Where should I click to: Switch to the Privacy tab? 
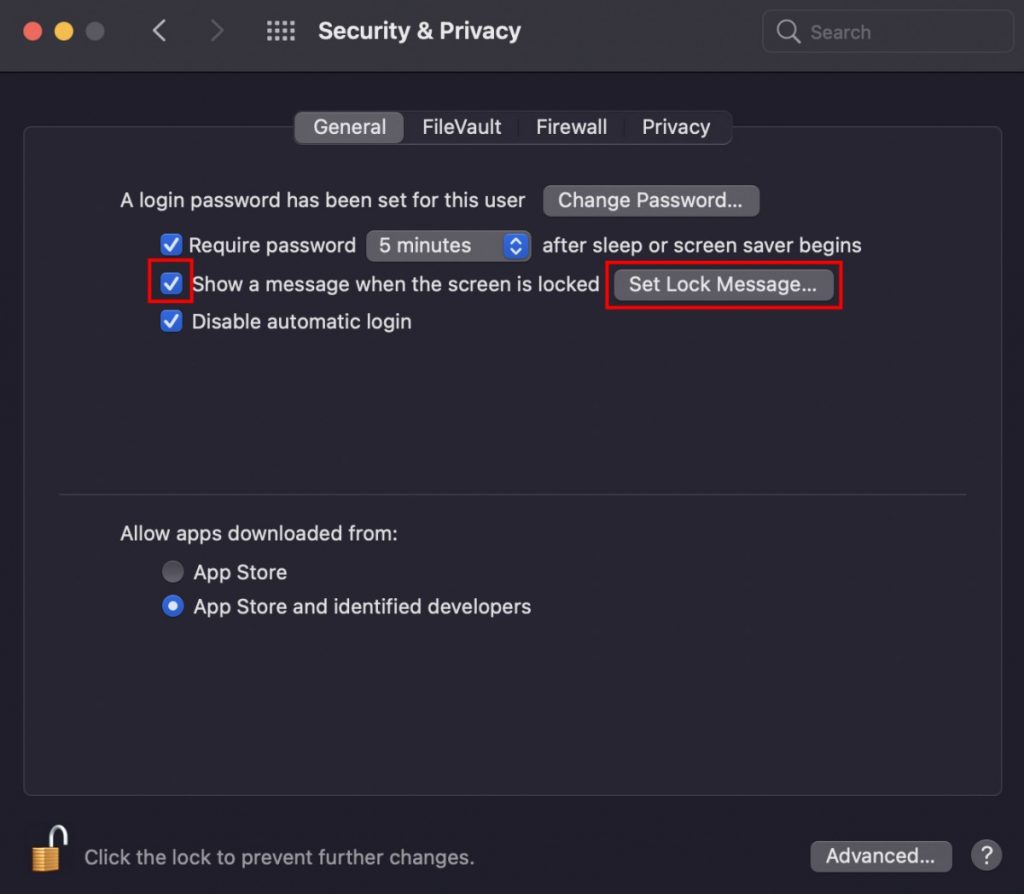(676, 127)
